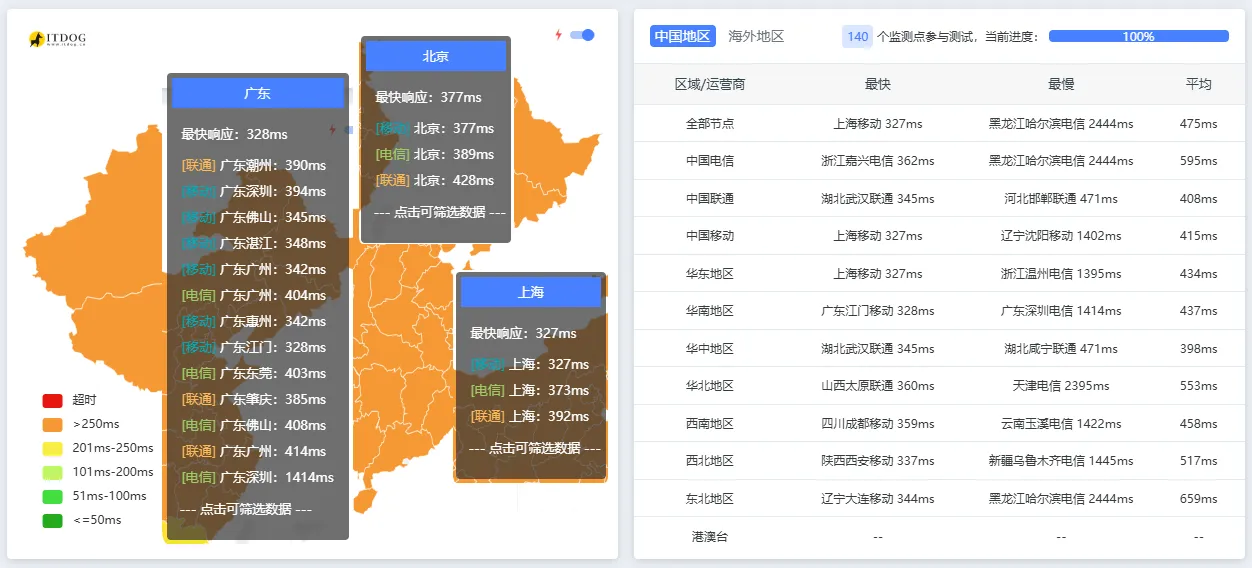Click the yellow 201ms-250ms legend swatch
Image resolution: width=1252 pixels, height=568 pixels.
(52, 448)
